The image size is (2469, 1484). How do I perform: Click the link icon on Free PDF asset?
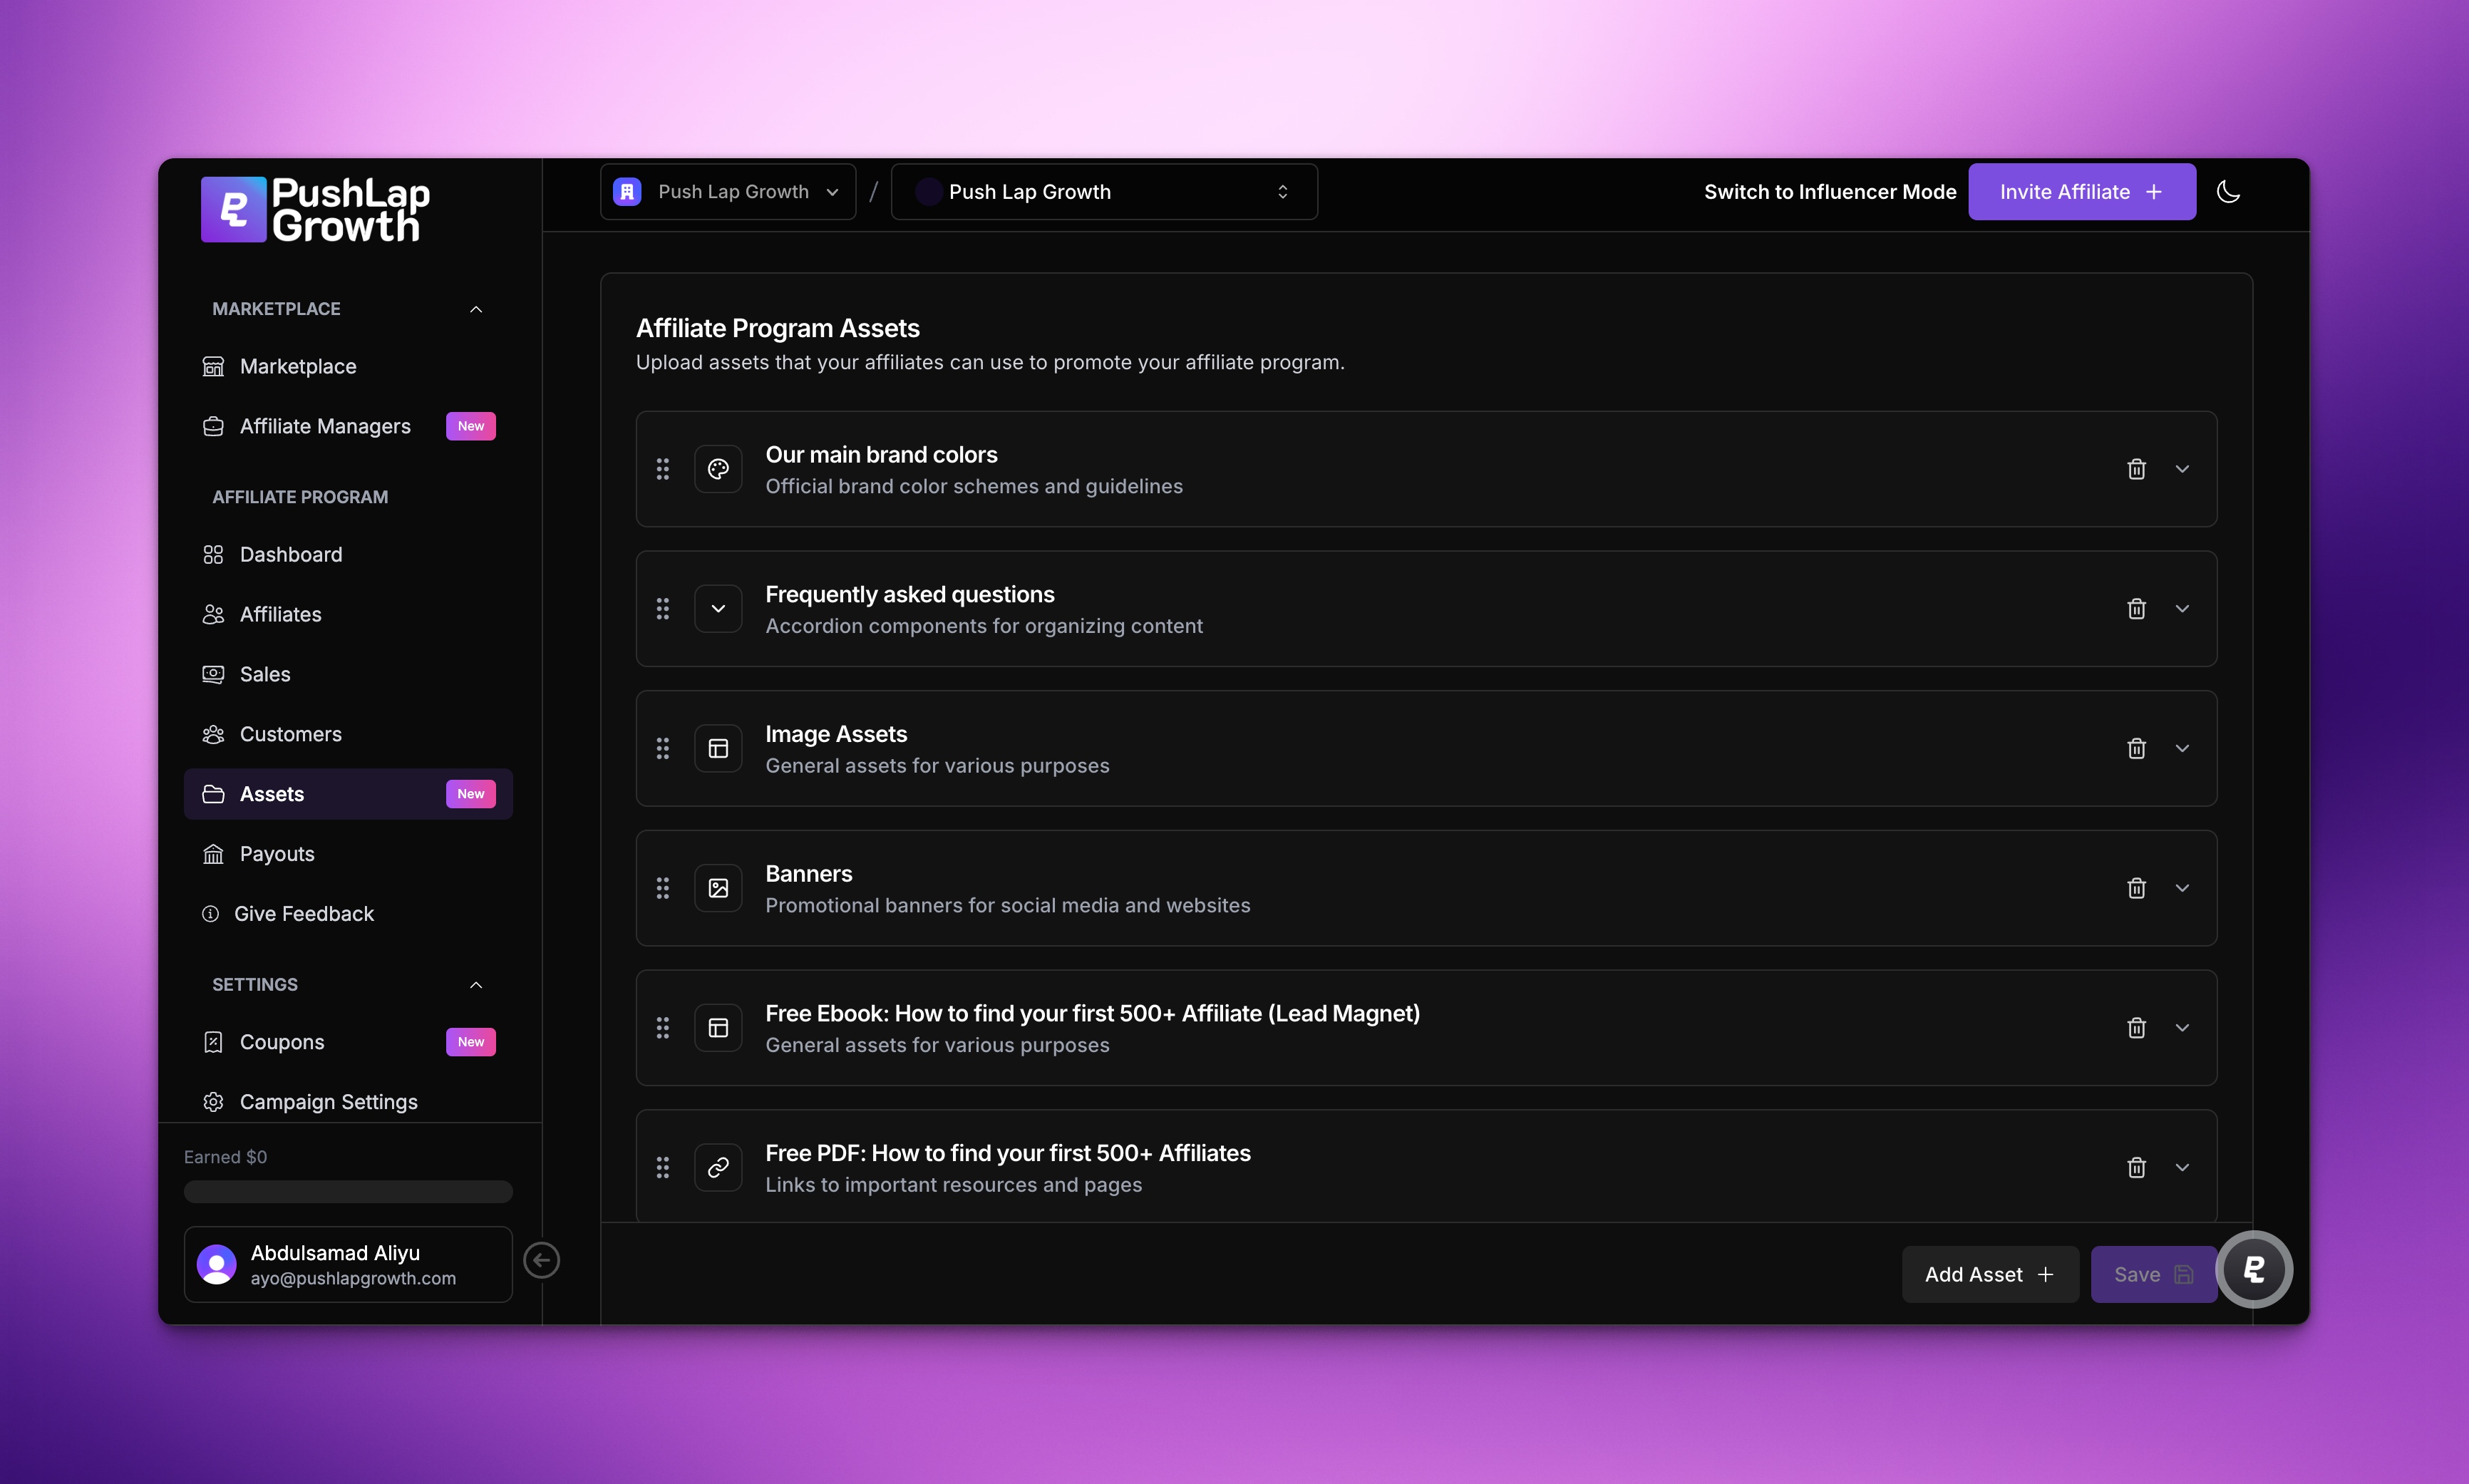717,1167
